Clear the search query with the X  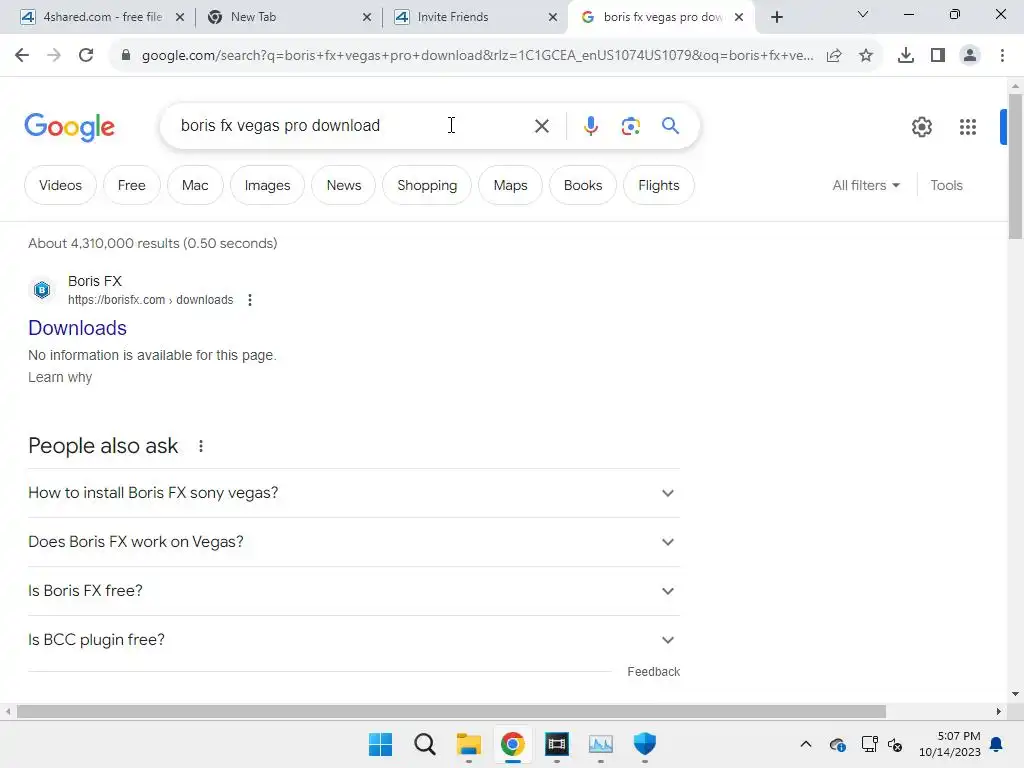click(541, 126)
